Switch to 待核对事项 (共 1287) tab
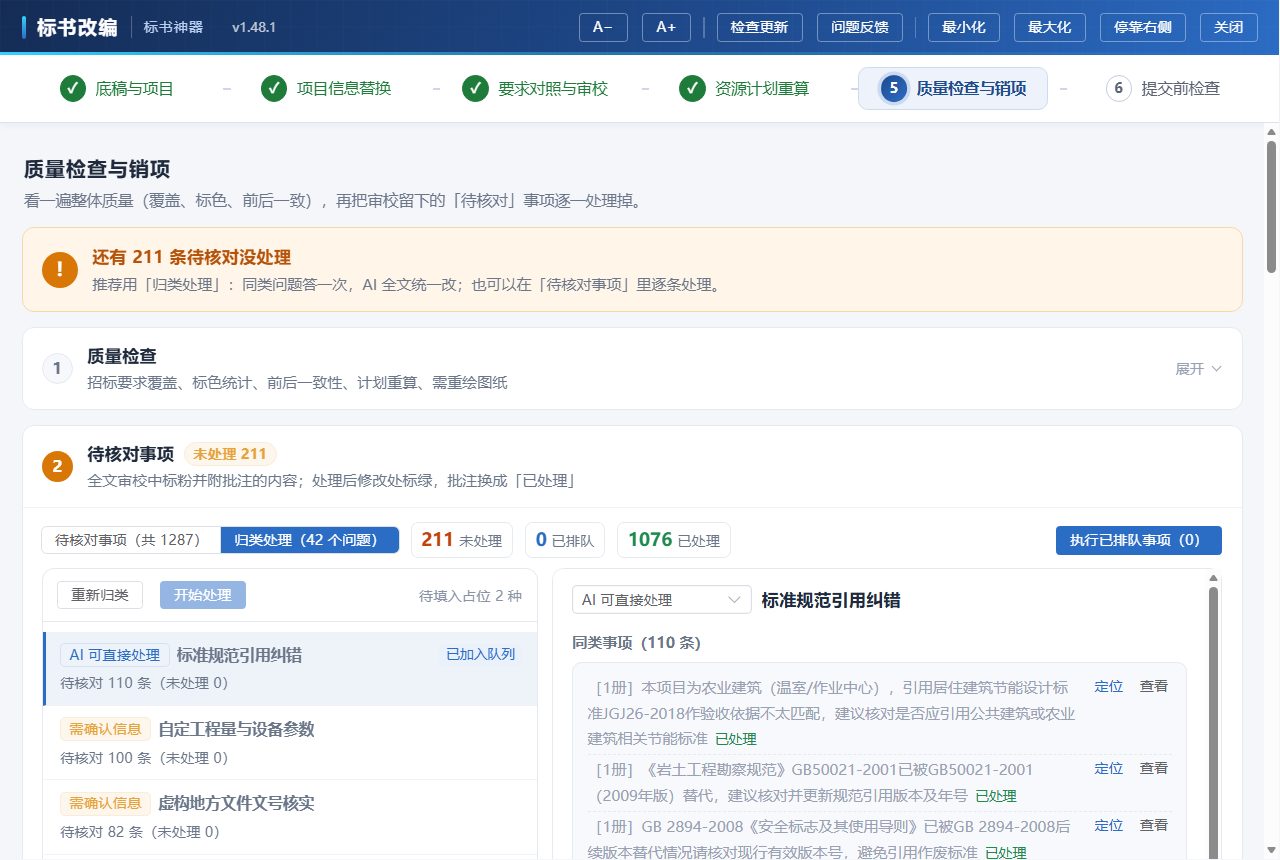Image resolution: width=1280 pixels, height=860 pixels. point(131,540)
